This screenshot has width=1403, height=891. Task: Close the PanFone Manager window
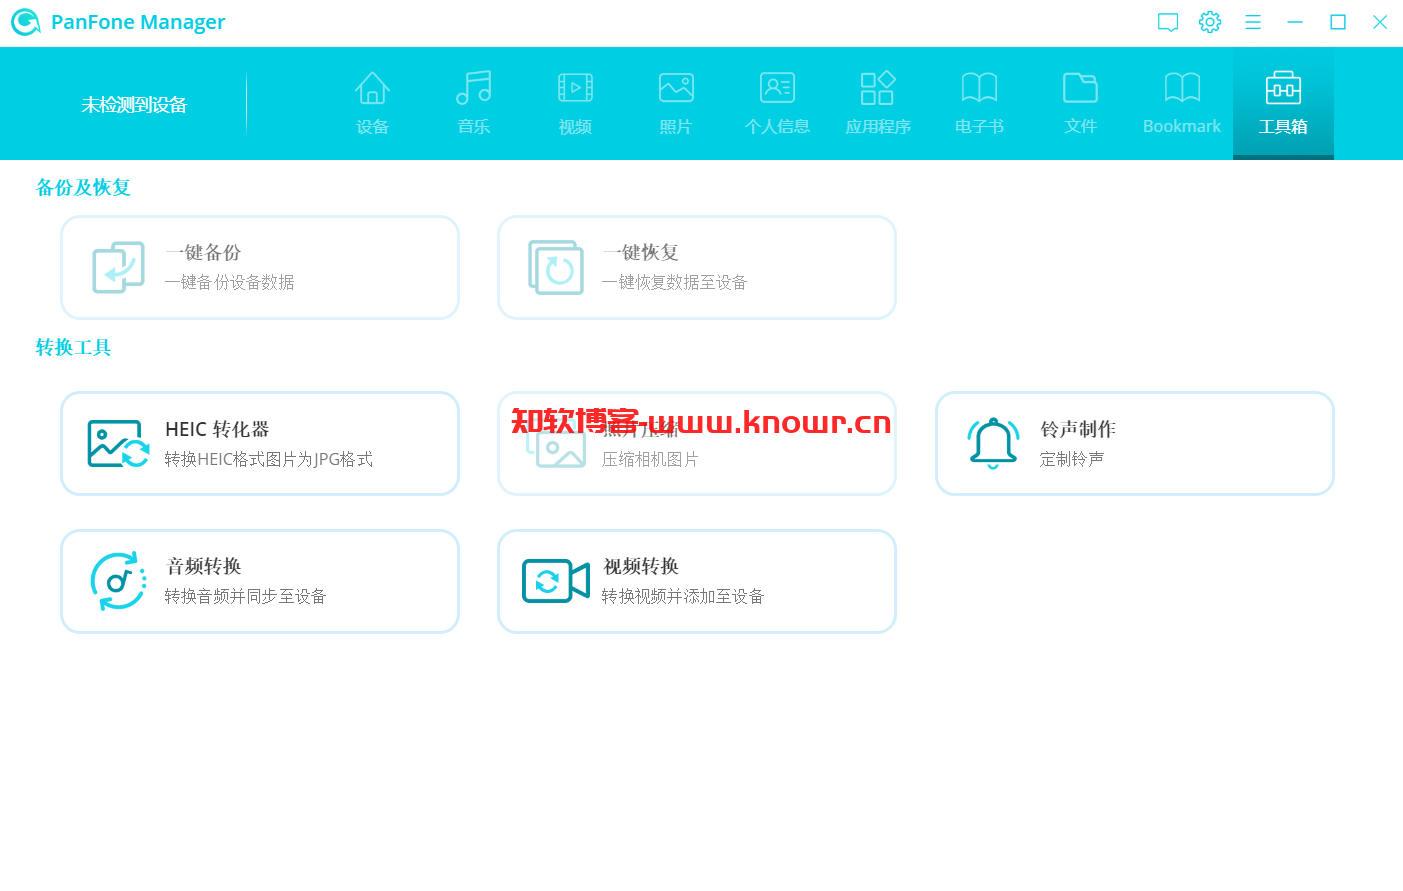(1380, 22)
